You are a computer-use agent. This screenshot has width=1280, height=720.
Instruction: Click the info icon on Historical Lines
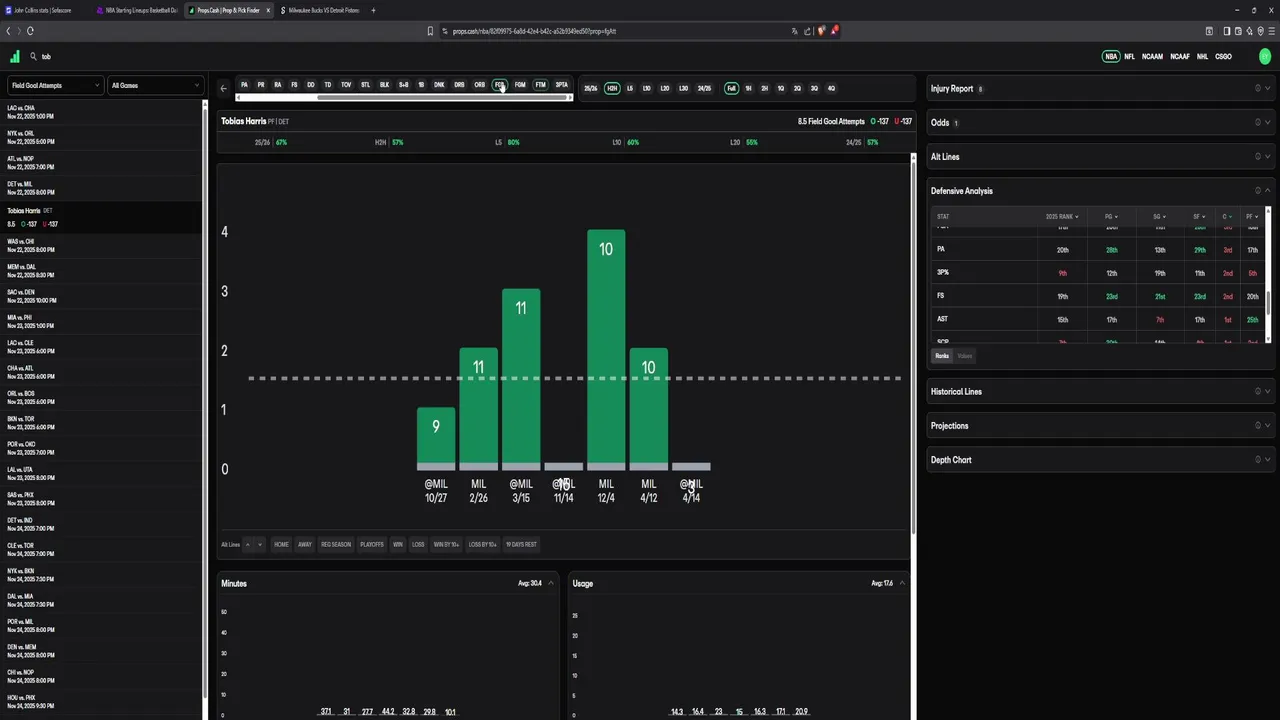pos(1258,391)
